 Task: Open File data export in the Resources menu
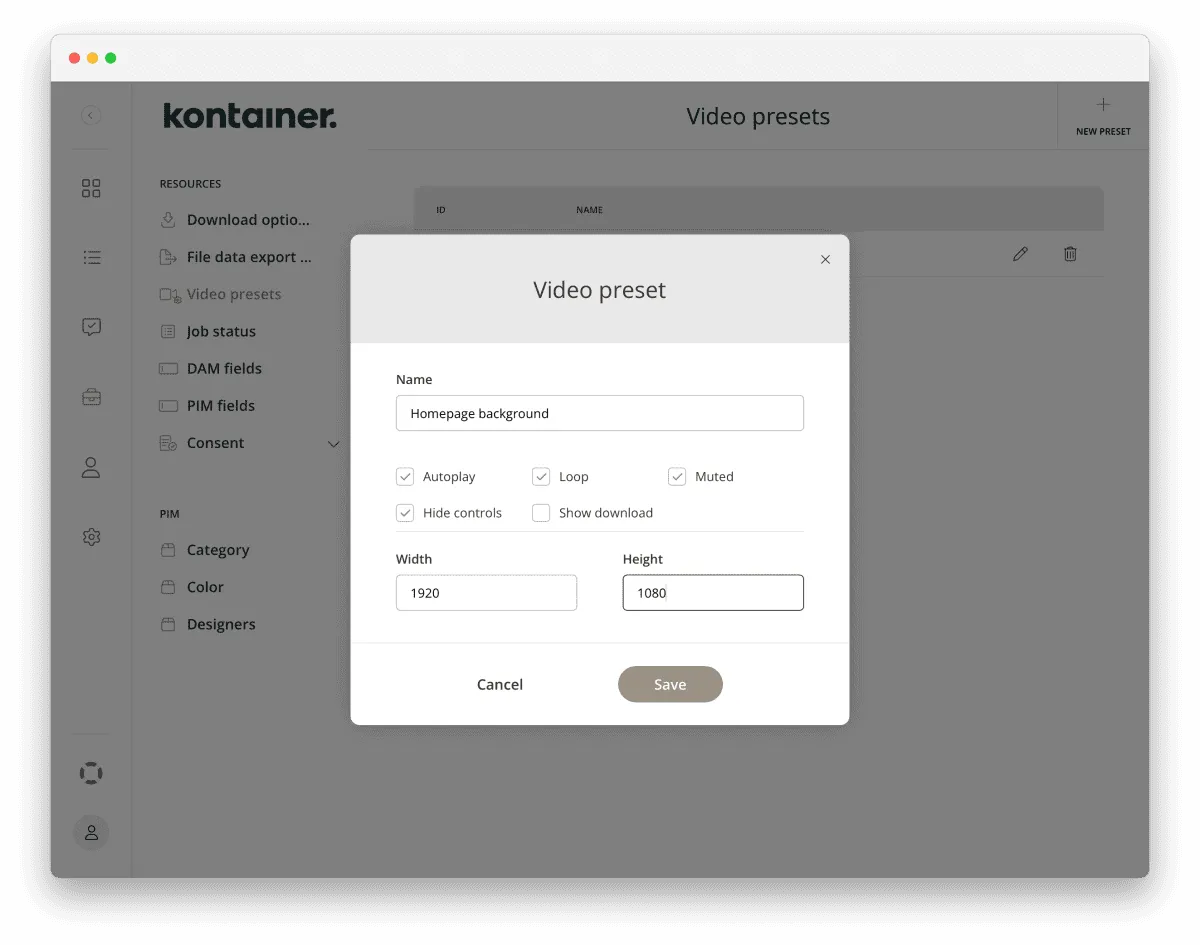[x=249, y=257]
